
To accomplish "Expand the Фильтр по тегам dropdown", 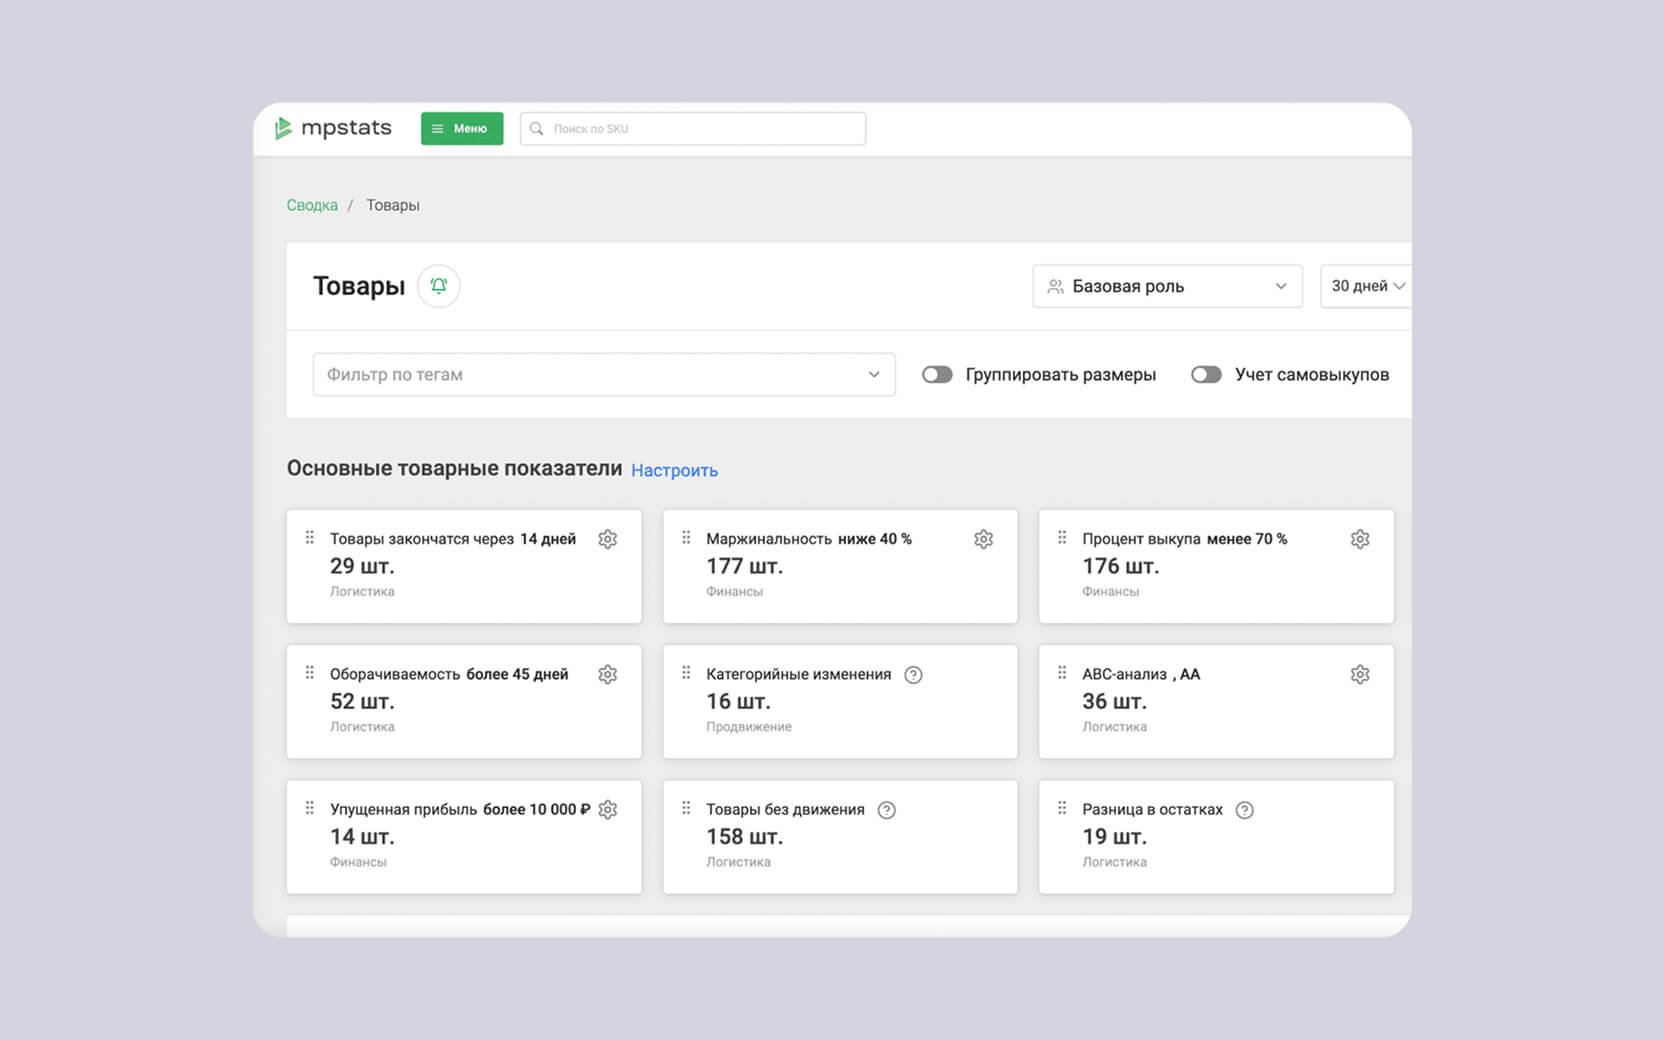I will coord(603,375).
